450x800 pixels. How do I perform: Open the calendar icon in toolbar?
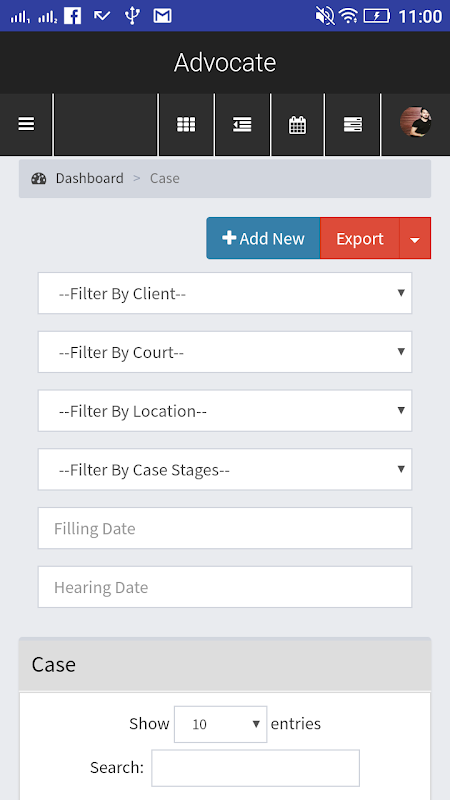[x=297, y=124]
